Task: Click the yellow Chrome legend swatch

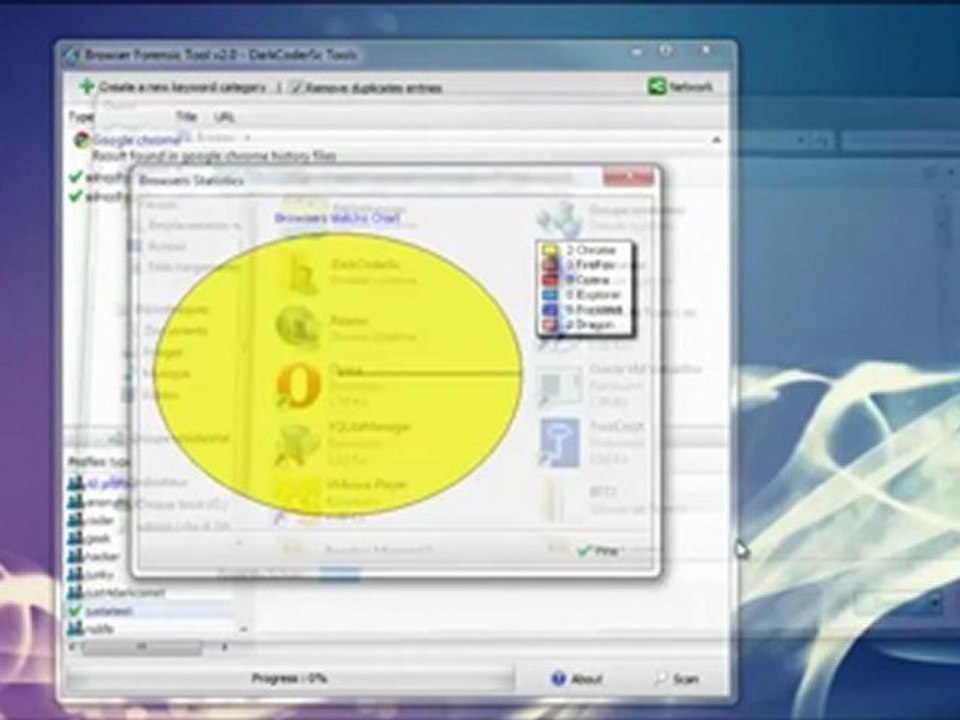Action: tap(550, 250)
